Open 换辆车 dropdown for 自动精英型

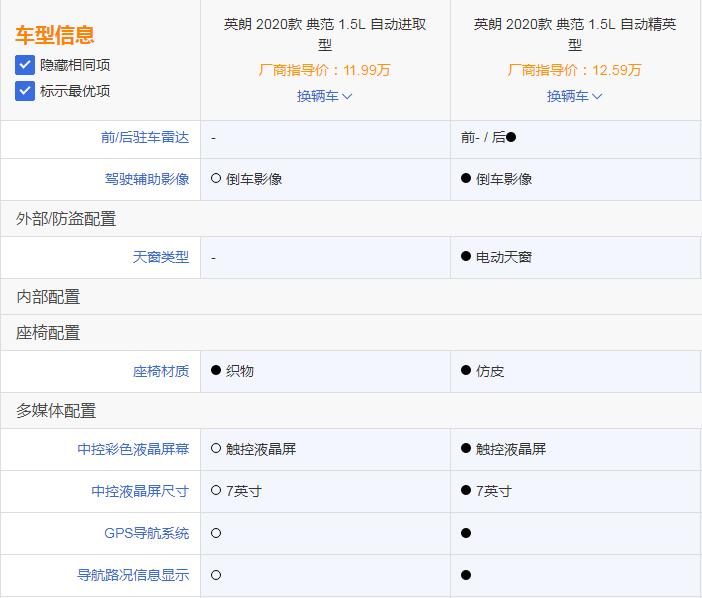(574, 96)
